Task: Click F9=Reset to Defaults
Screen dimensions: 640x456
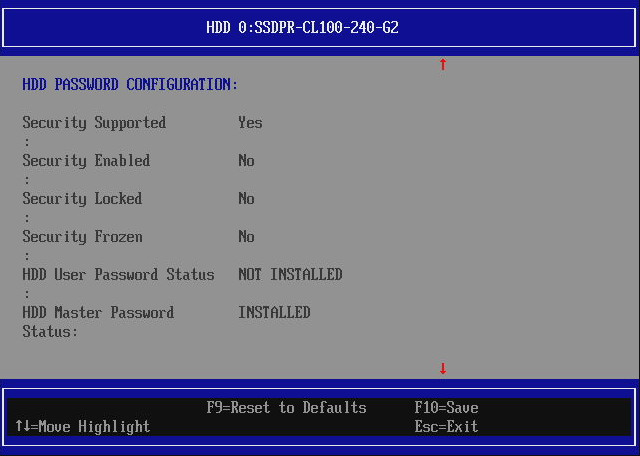Action: coord(286,407)
